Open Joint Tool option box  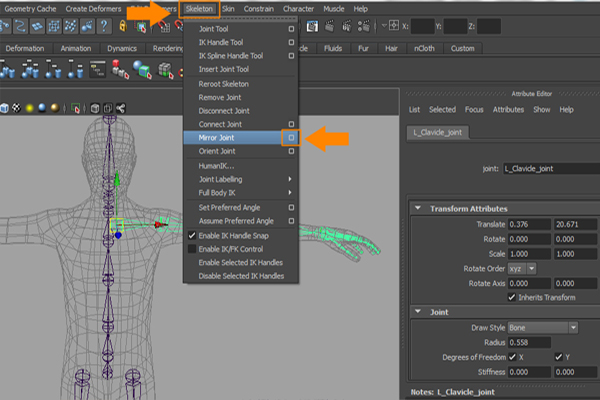click(x=291, y=29)
